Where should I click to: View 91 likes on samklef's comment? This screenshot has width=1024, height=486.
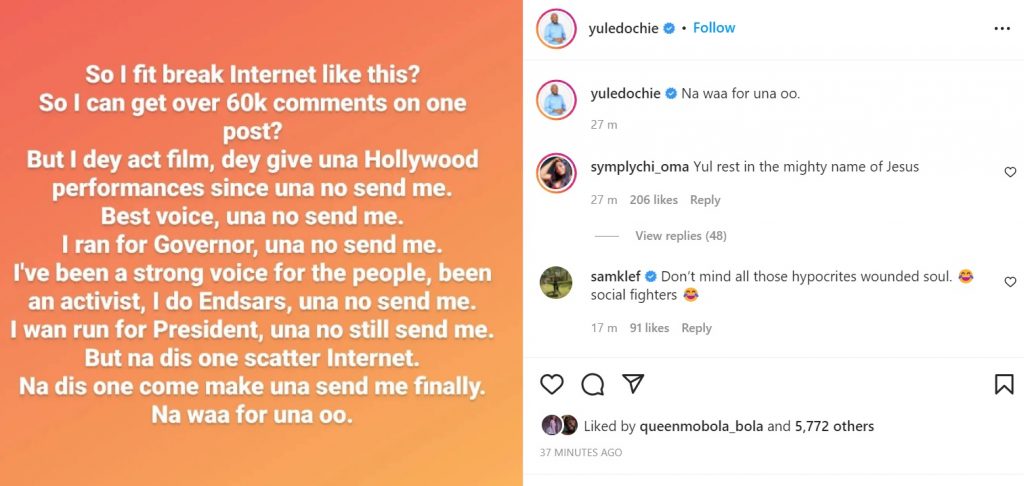tap(649, 328)
